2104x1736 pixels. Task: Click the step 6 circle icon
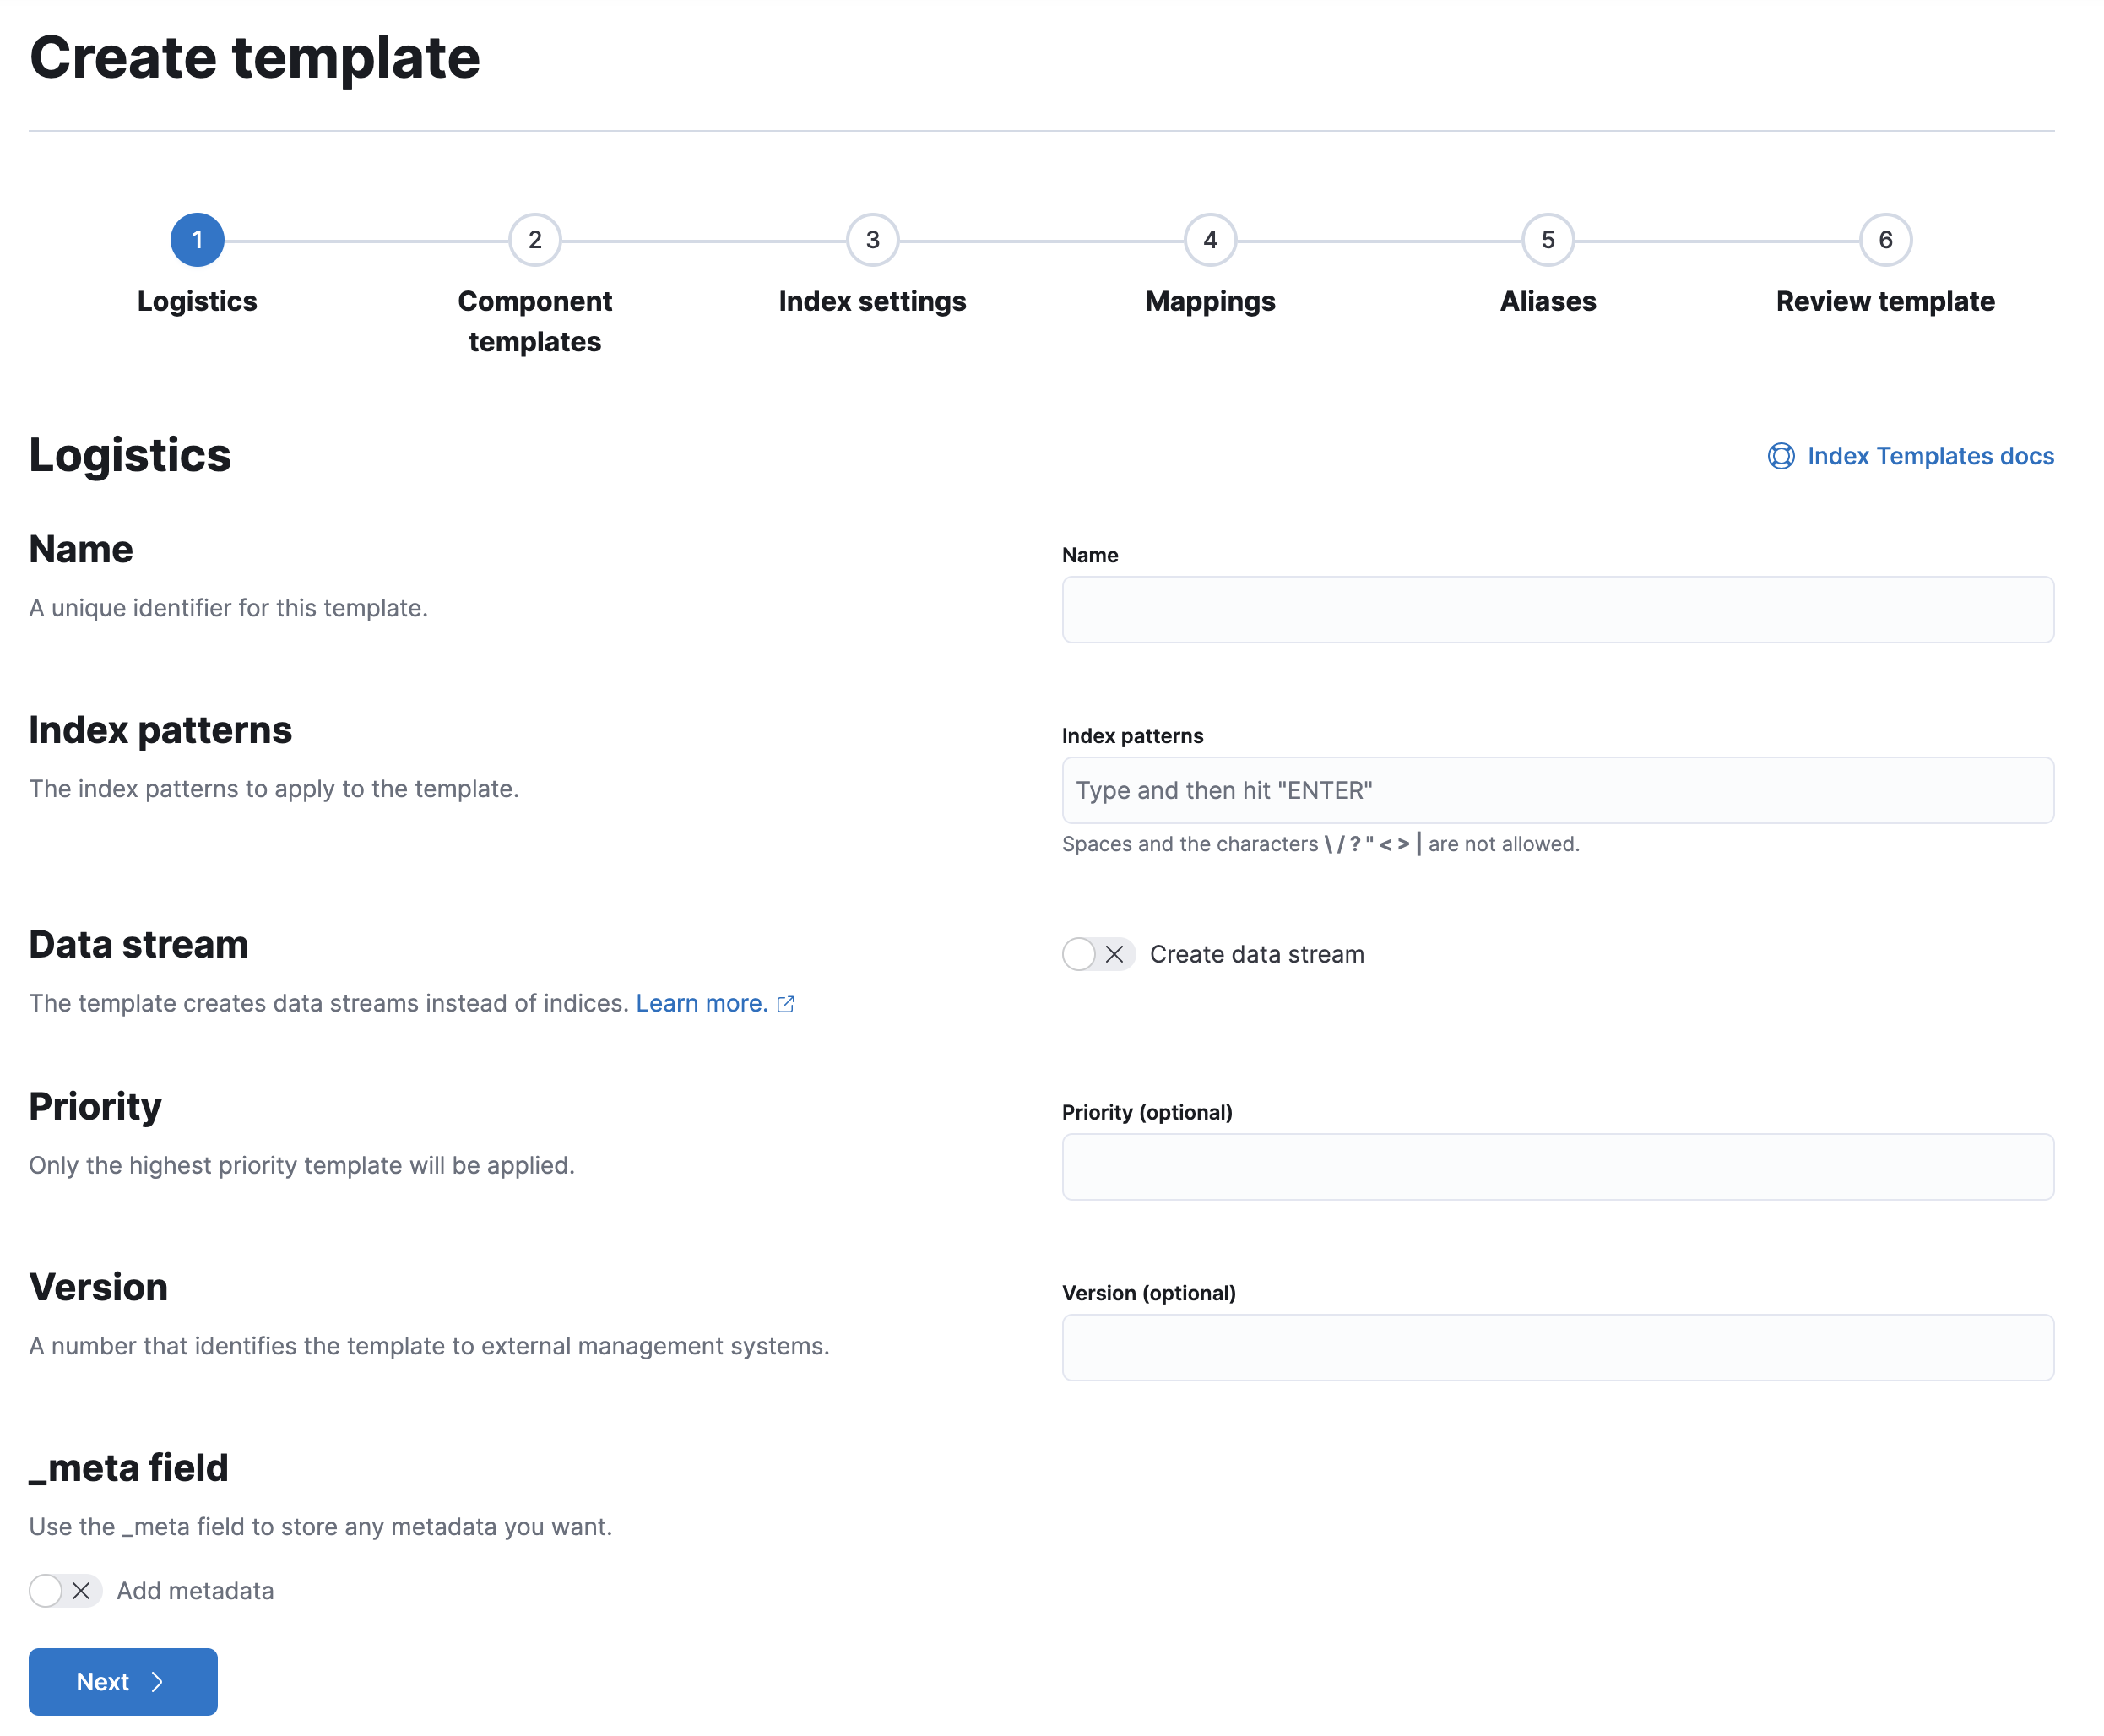[x=1885, y=240]
